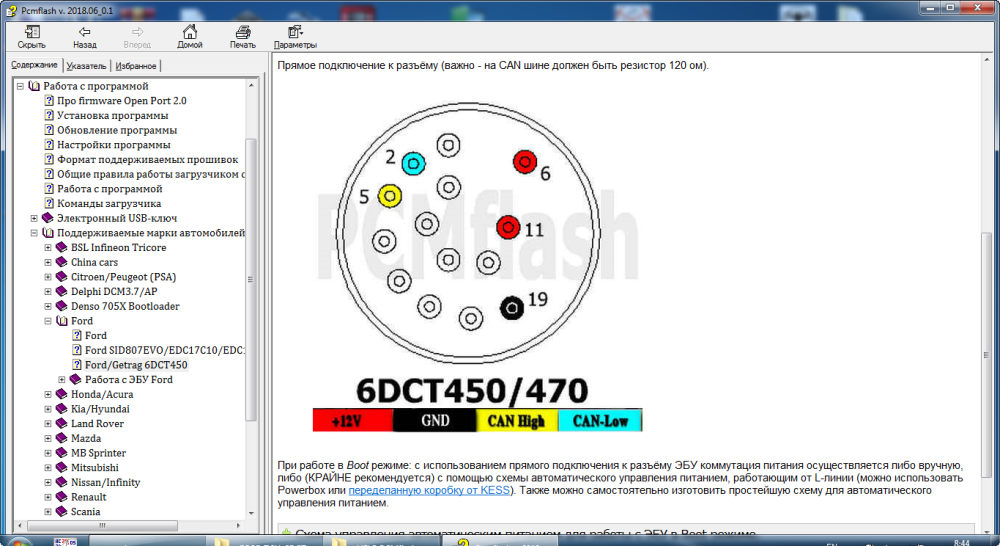
Task: Click the open book icon of Работа с программой root
Action: (x=34, y=86)
